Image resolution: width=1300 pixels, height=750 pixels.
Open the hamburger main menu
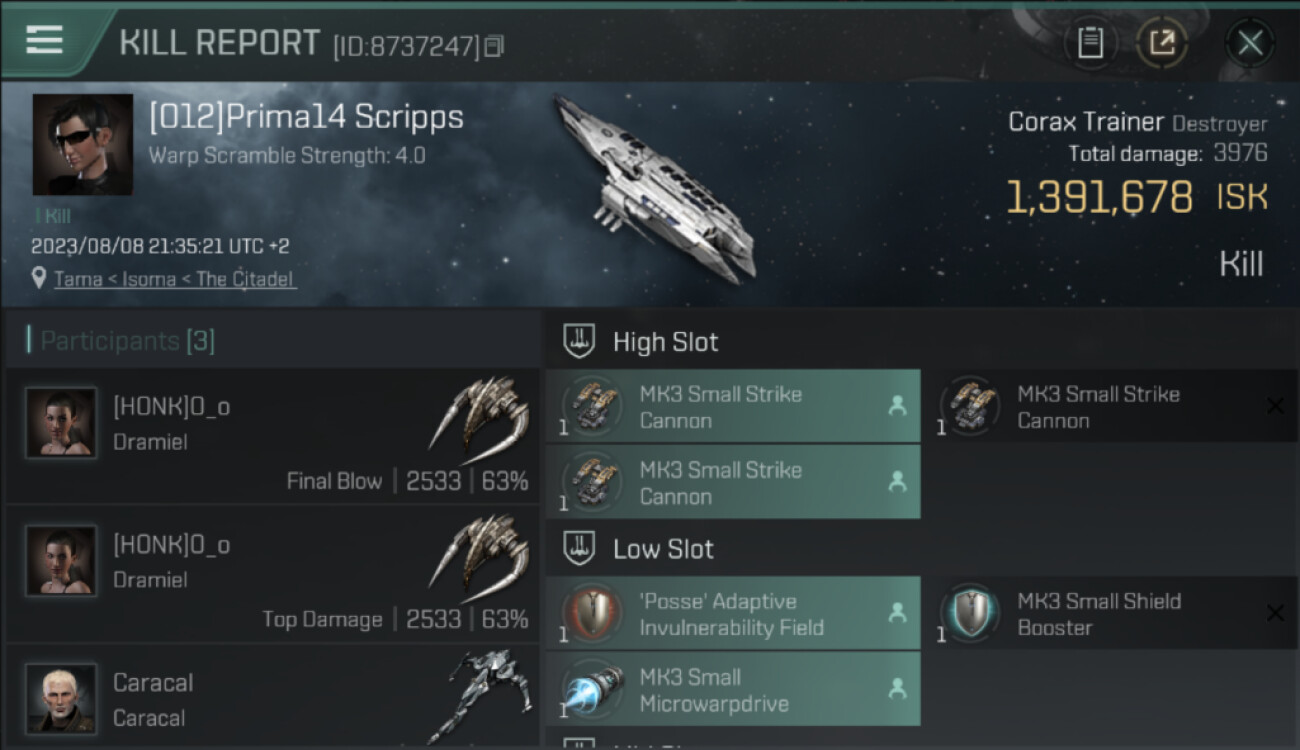pos(45,40)
